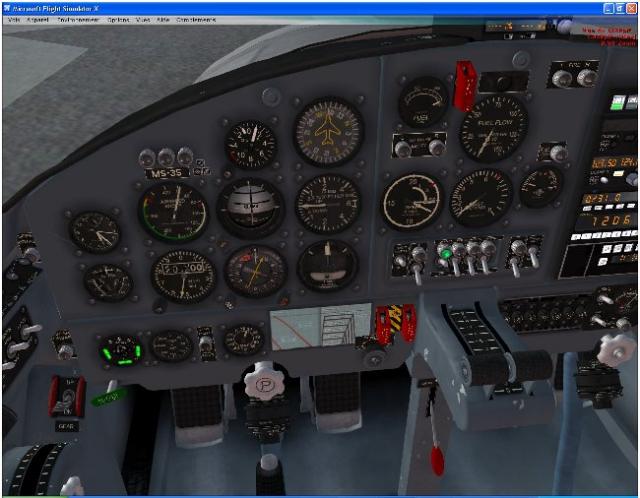Image resolution: width=640 pixels, height=498 pixels.
Task: Open the Environnement menu
Action: pos(78,20)
